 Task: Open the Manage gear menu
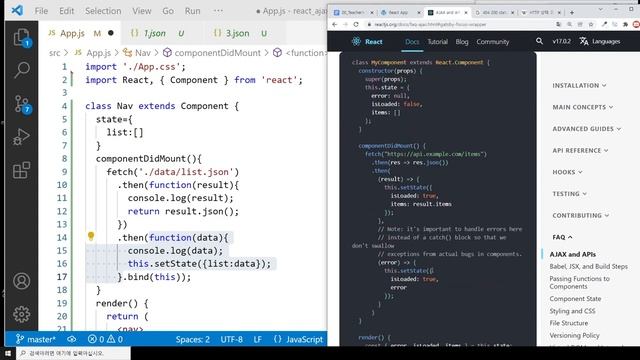pos(22,314)
